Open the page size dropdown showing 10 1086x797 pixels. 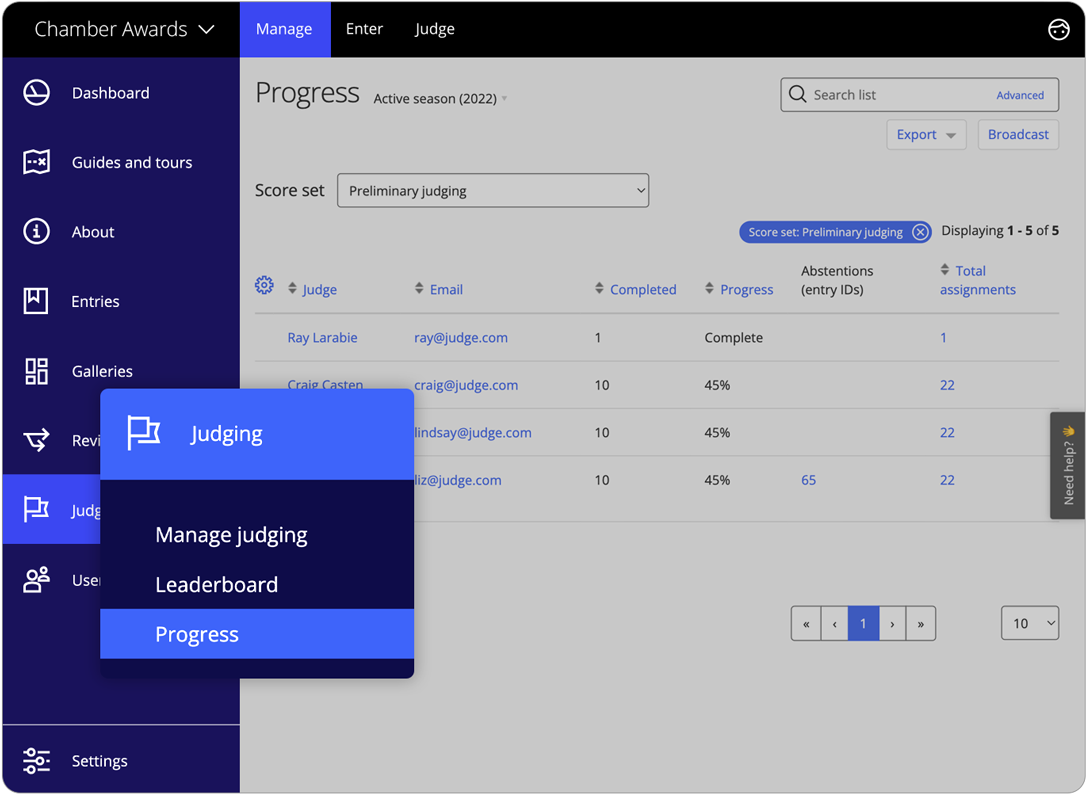[1030, 623]
